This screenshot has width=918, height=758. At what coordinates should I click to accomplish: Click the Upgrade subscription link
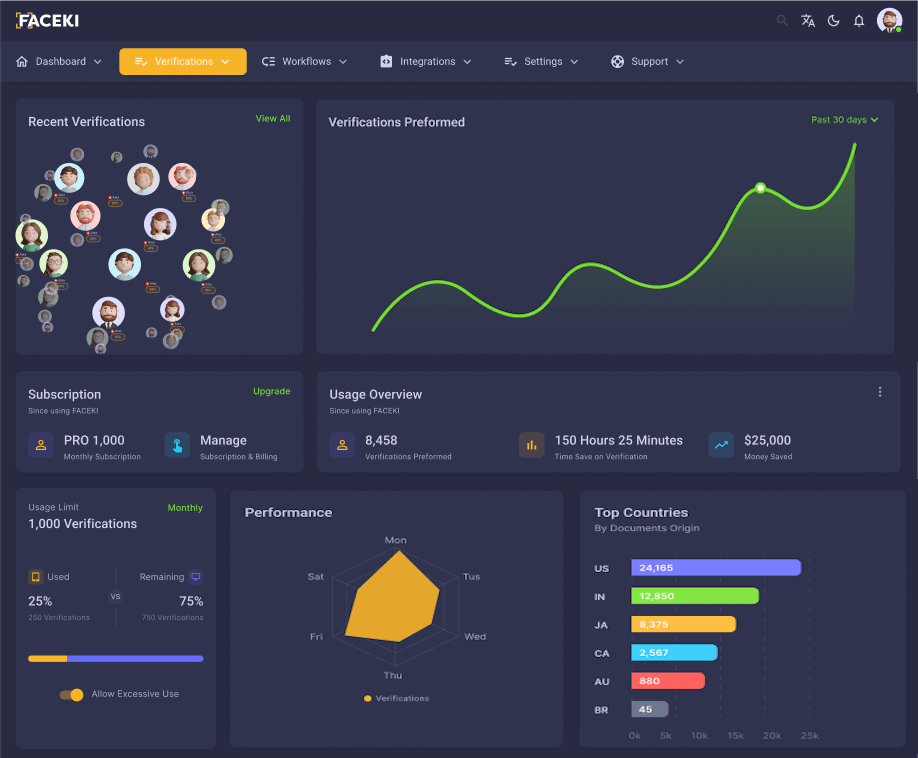271,391
